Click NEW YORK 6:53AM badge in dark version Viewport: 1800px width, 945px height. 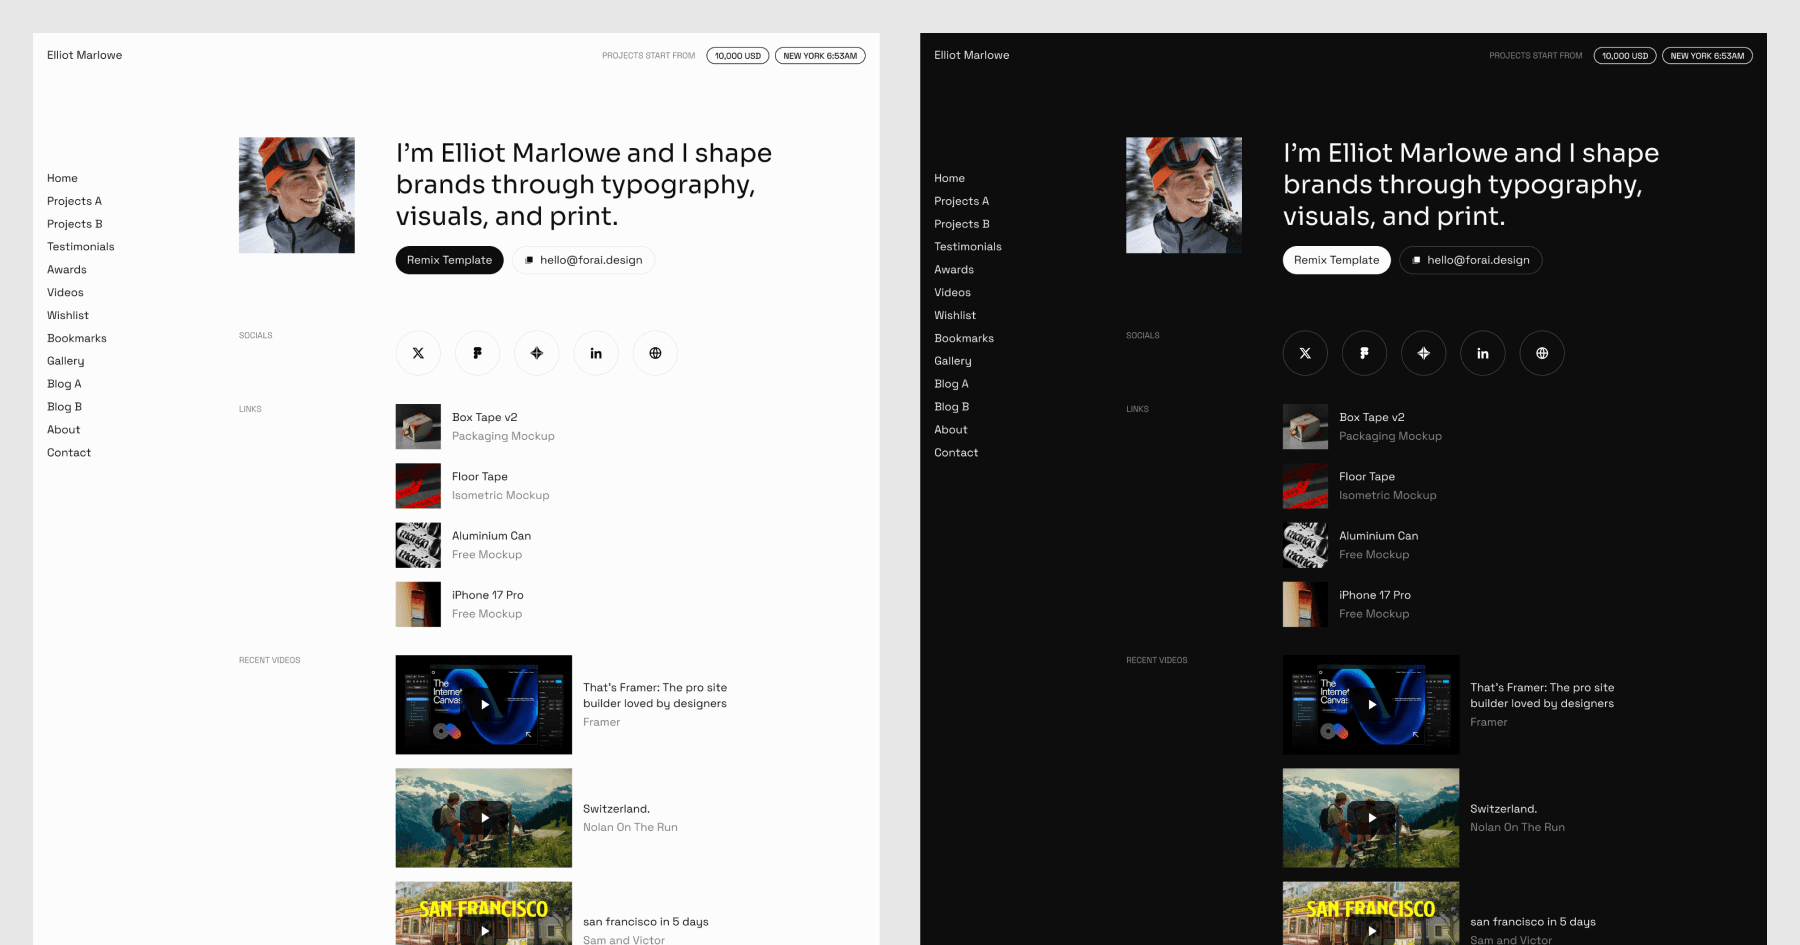click(1707, 56)
